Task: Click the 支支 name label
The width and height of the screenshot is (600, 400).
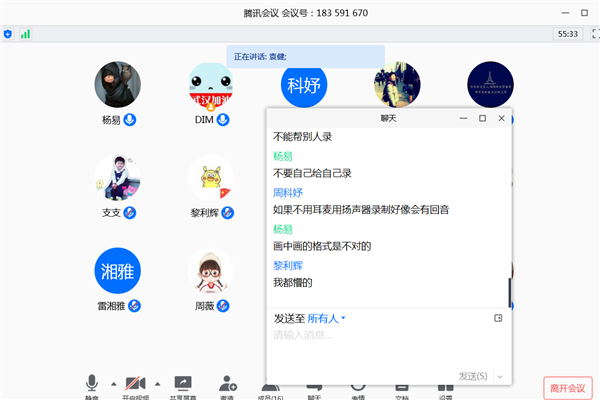Action: pyautogui.click(x=111, y=213)
